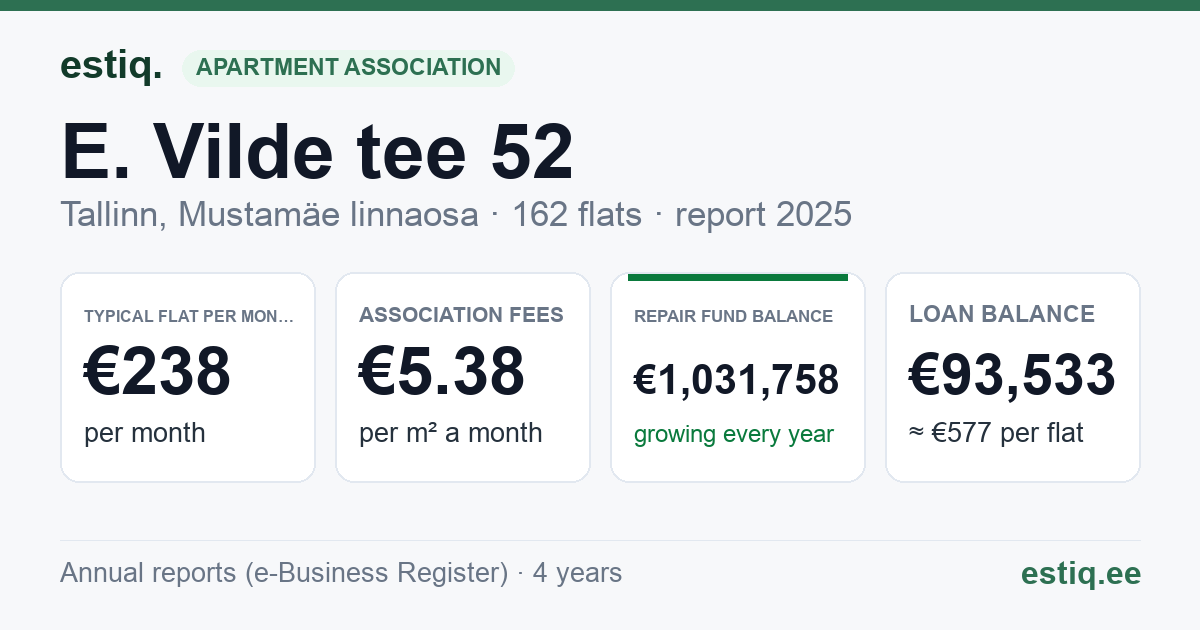The width and height of the screenshot is (1200, 630).
Task: Click the LOAN BALANCE label
Action: tap(1002, 315)
